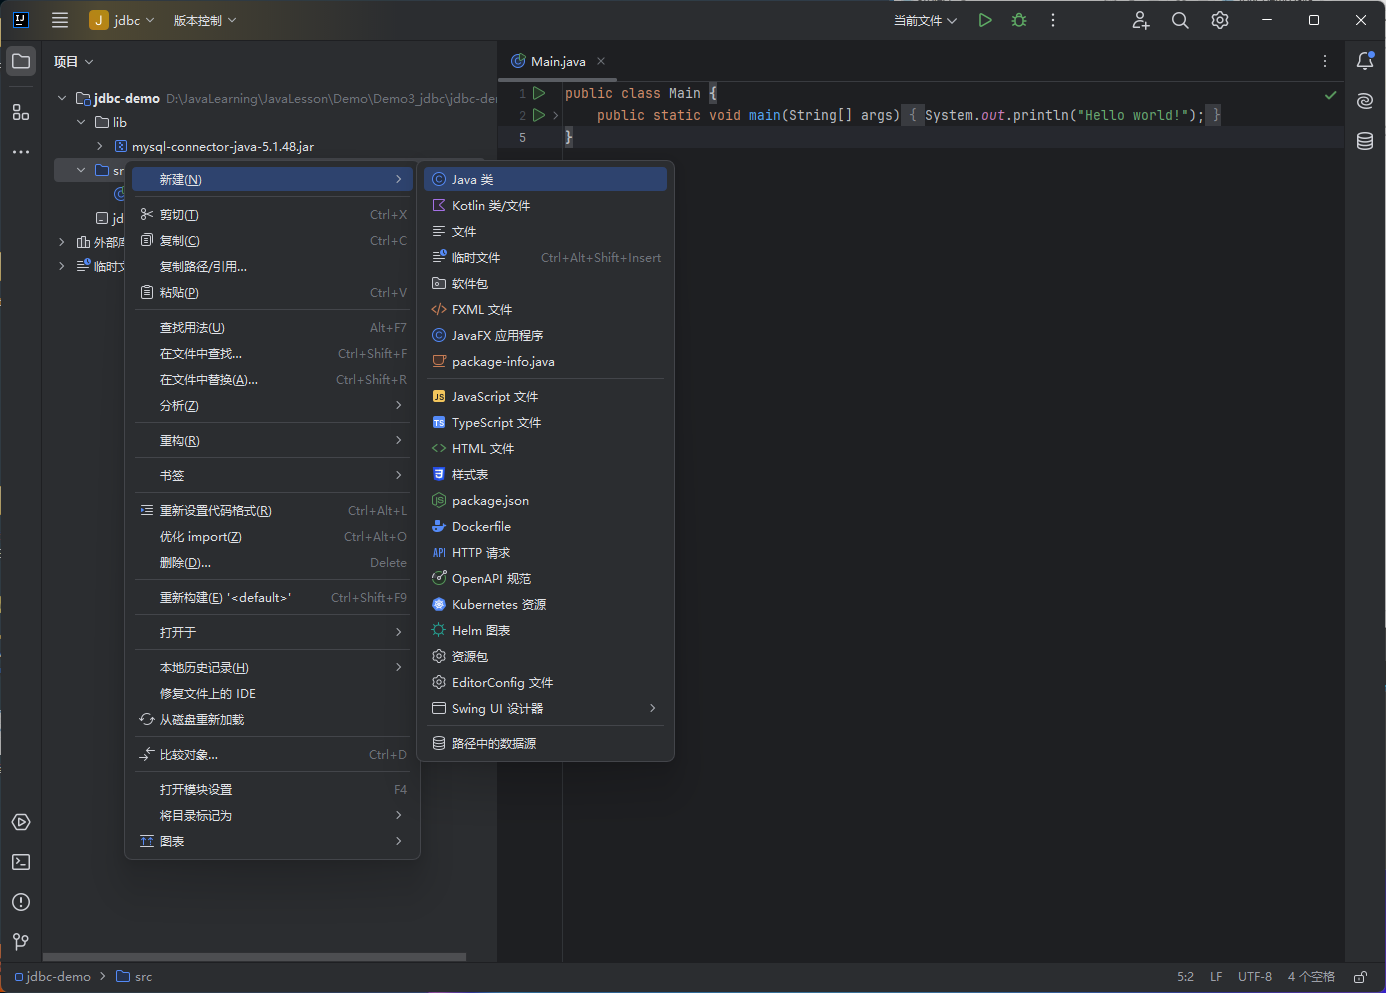This screenshot has width=1386, height=993.
Task: Select Dockerfile entry in the submenu
Action: (545, 526)
